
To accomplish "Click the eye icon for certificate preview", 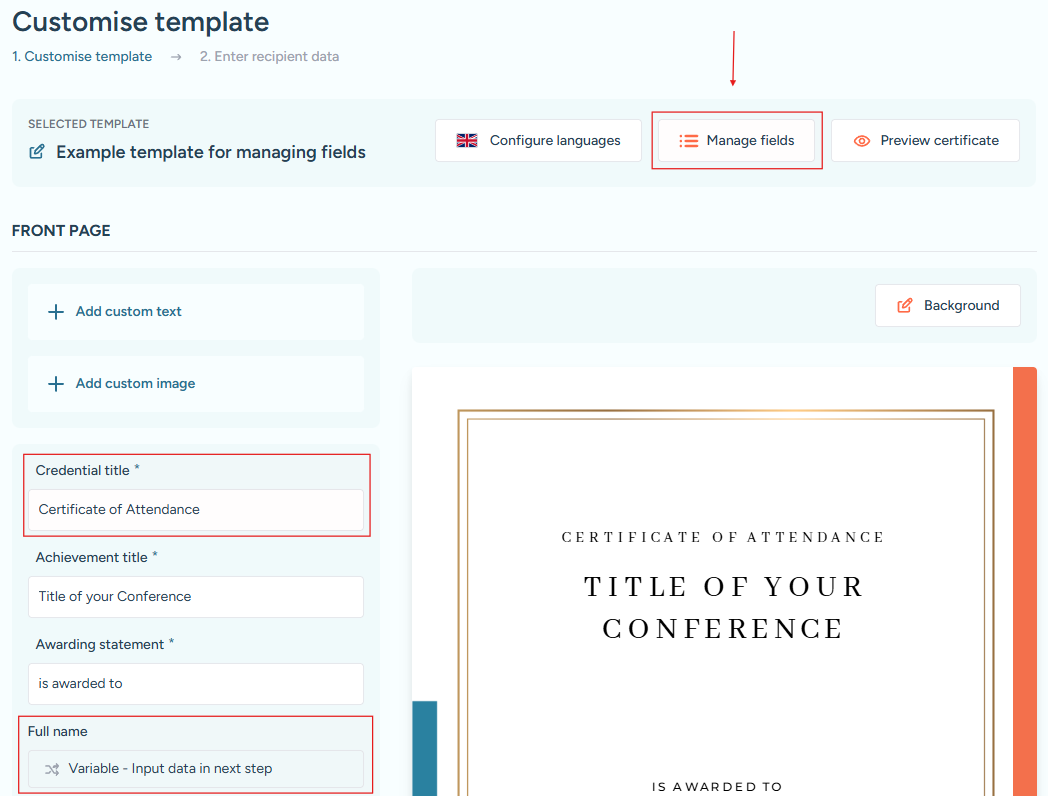I will (x=861, y=141).
